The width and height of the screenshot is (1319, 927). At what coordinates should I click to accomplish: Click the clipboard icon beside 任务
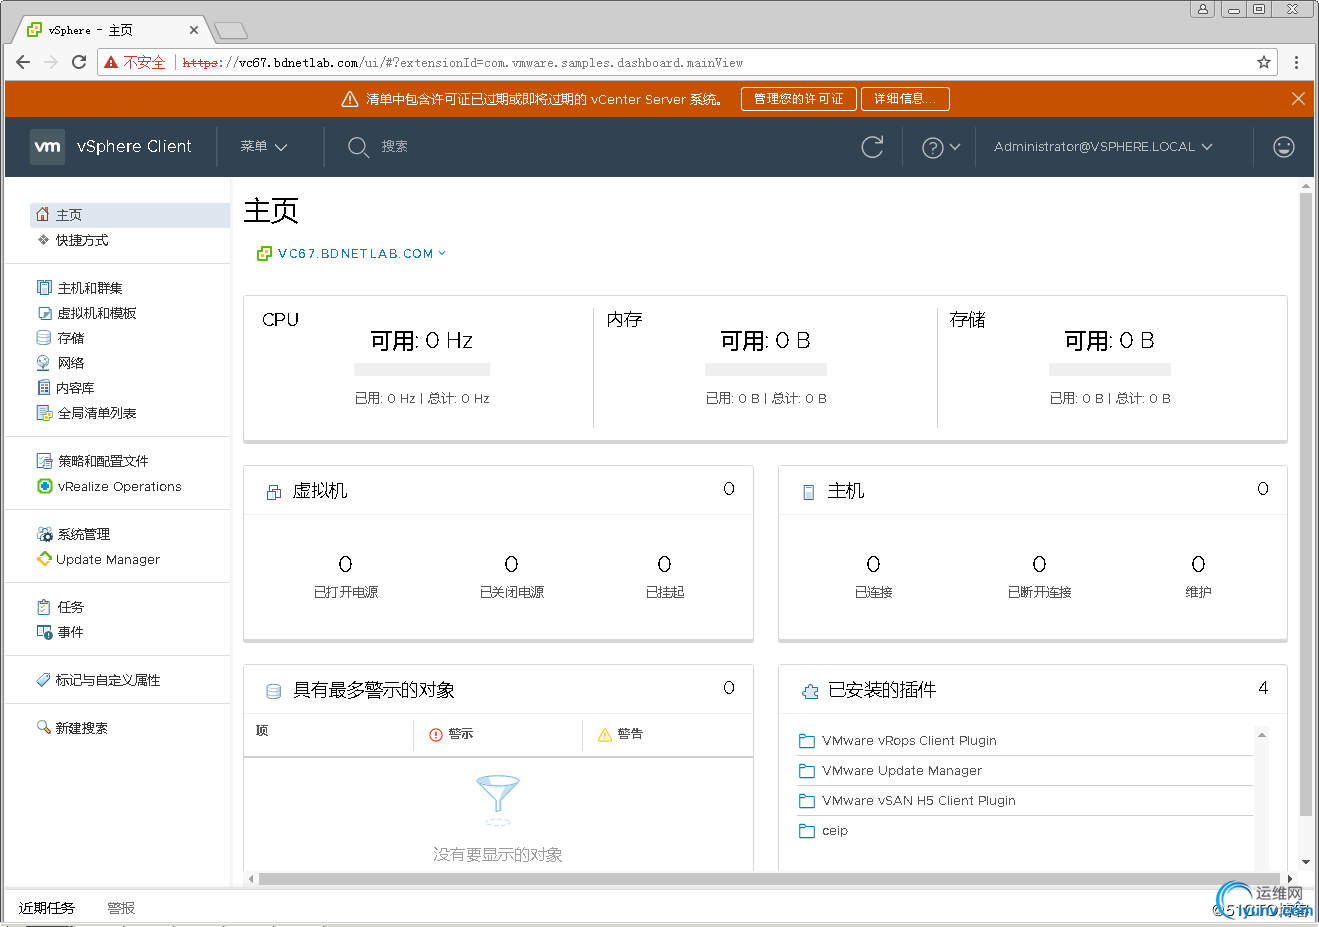click(x=44, y=607)
